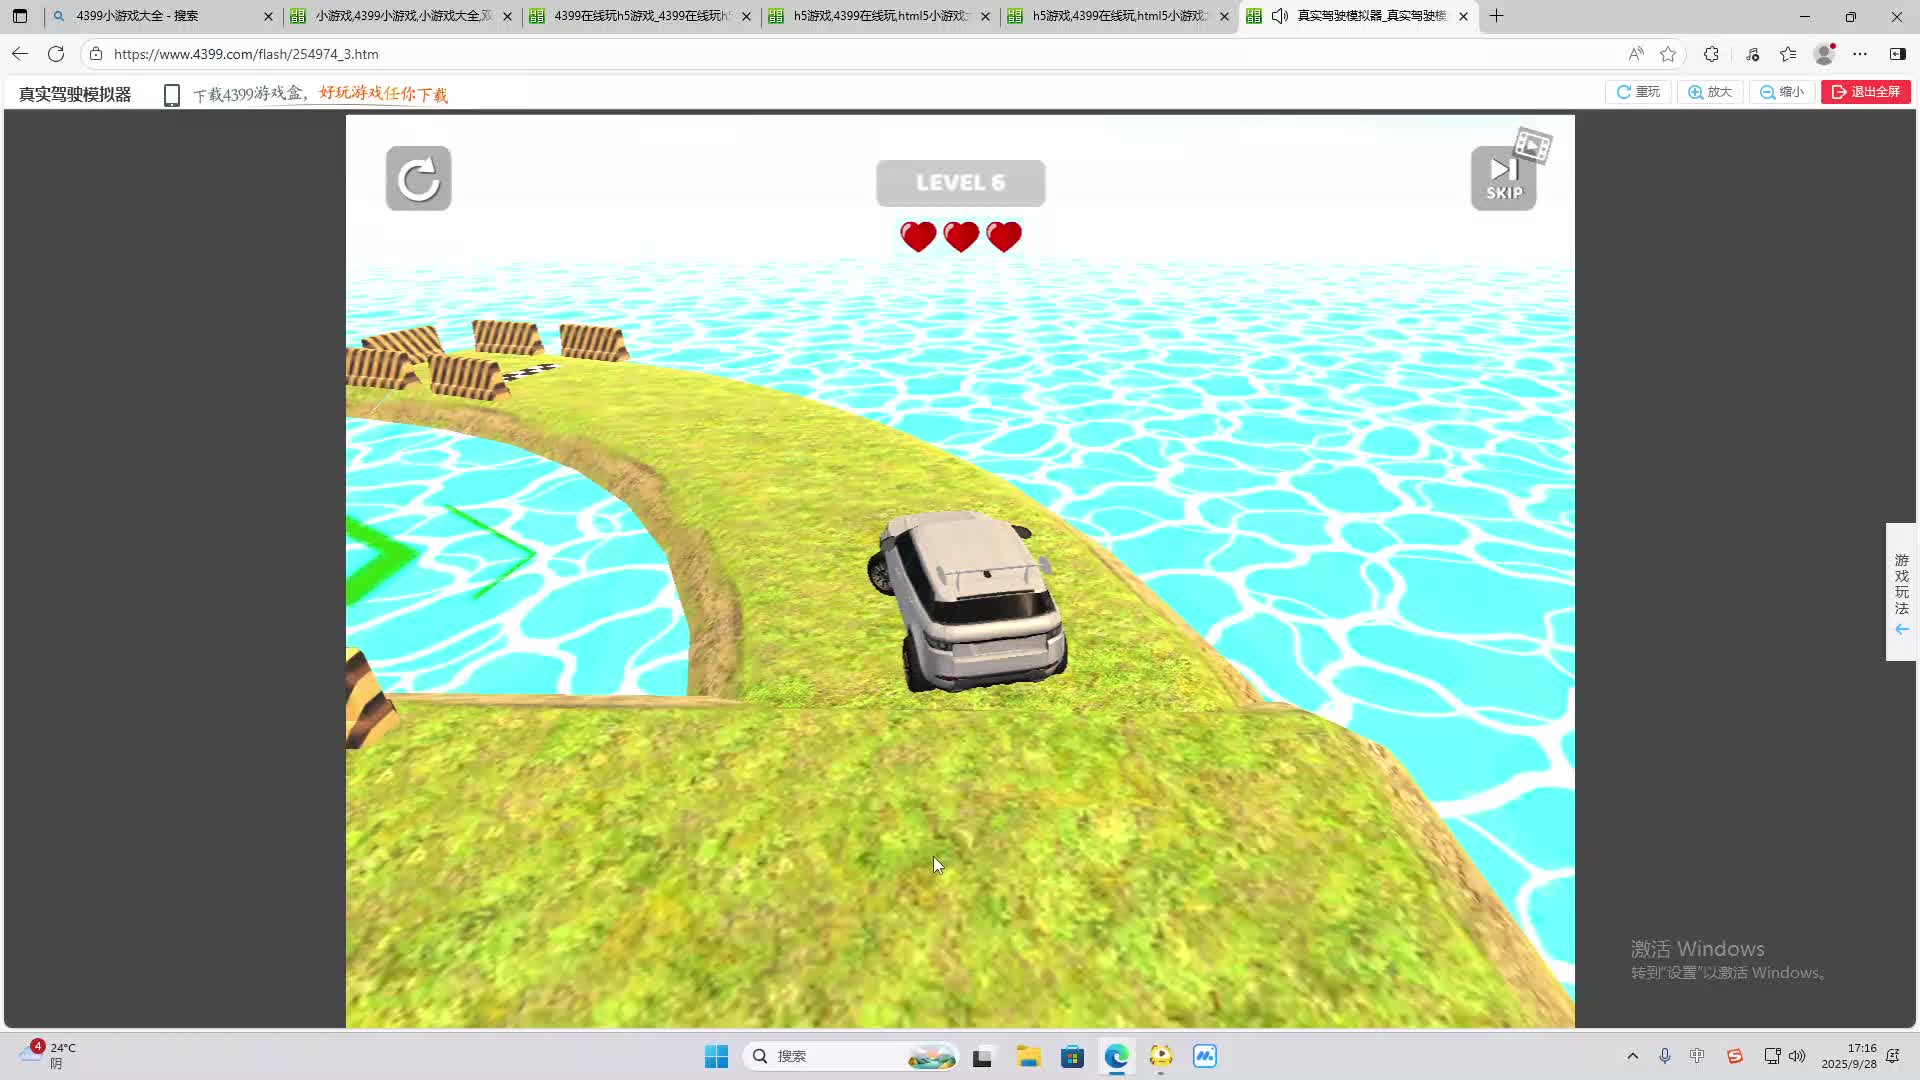Image resolution: width=1920 pixels, height=1080 pixels.
Task: Add this page to favorites
Action: pos(1668,54)
